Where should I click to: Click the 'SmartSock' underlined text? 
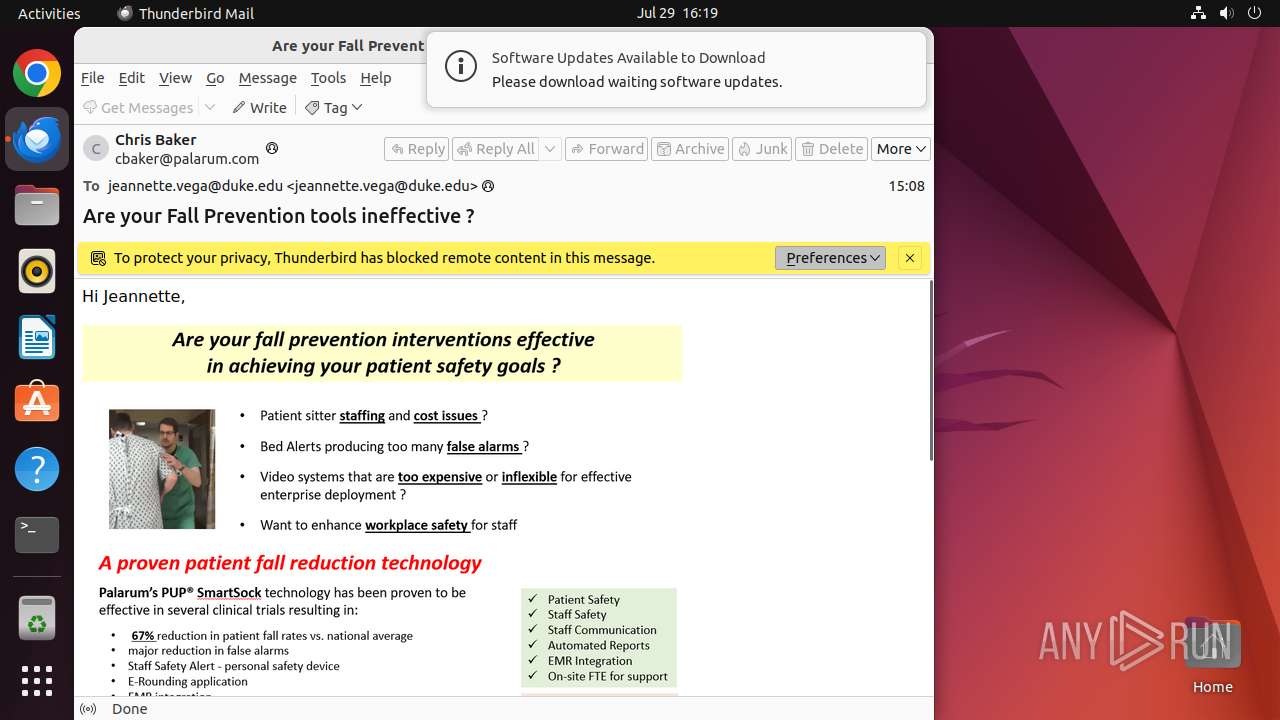(229, 593)
